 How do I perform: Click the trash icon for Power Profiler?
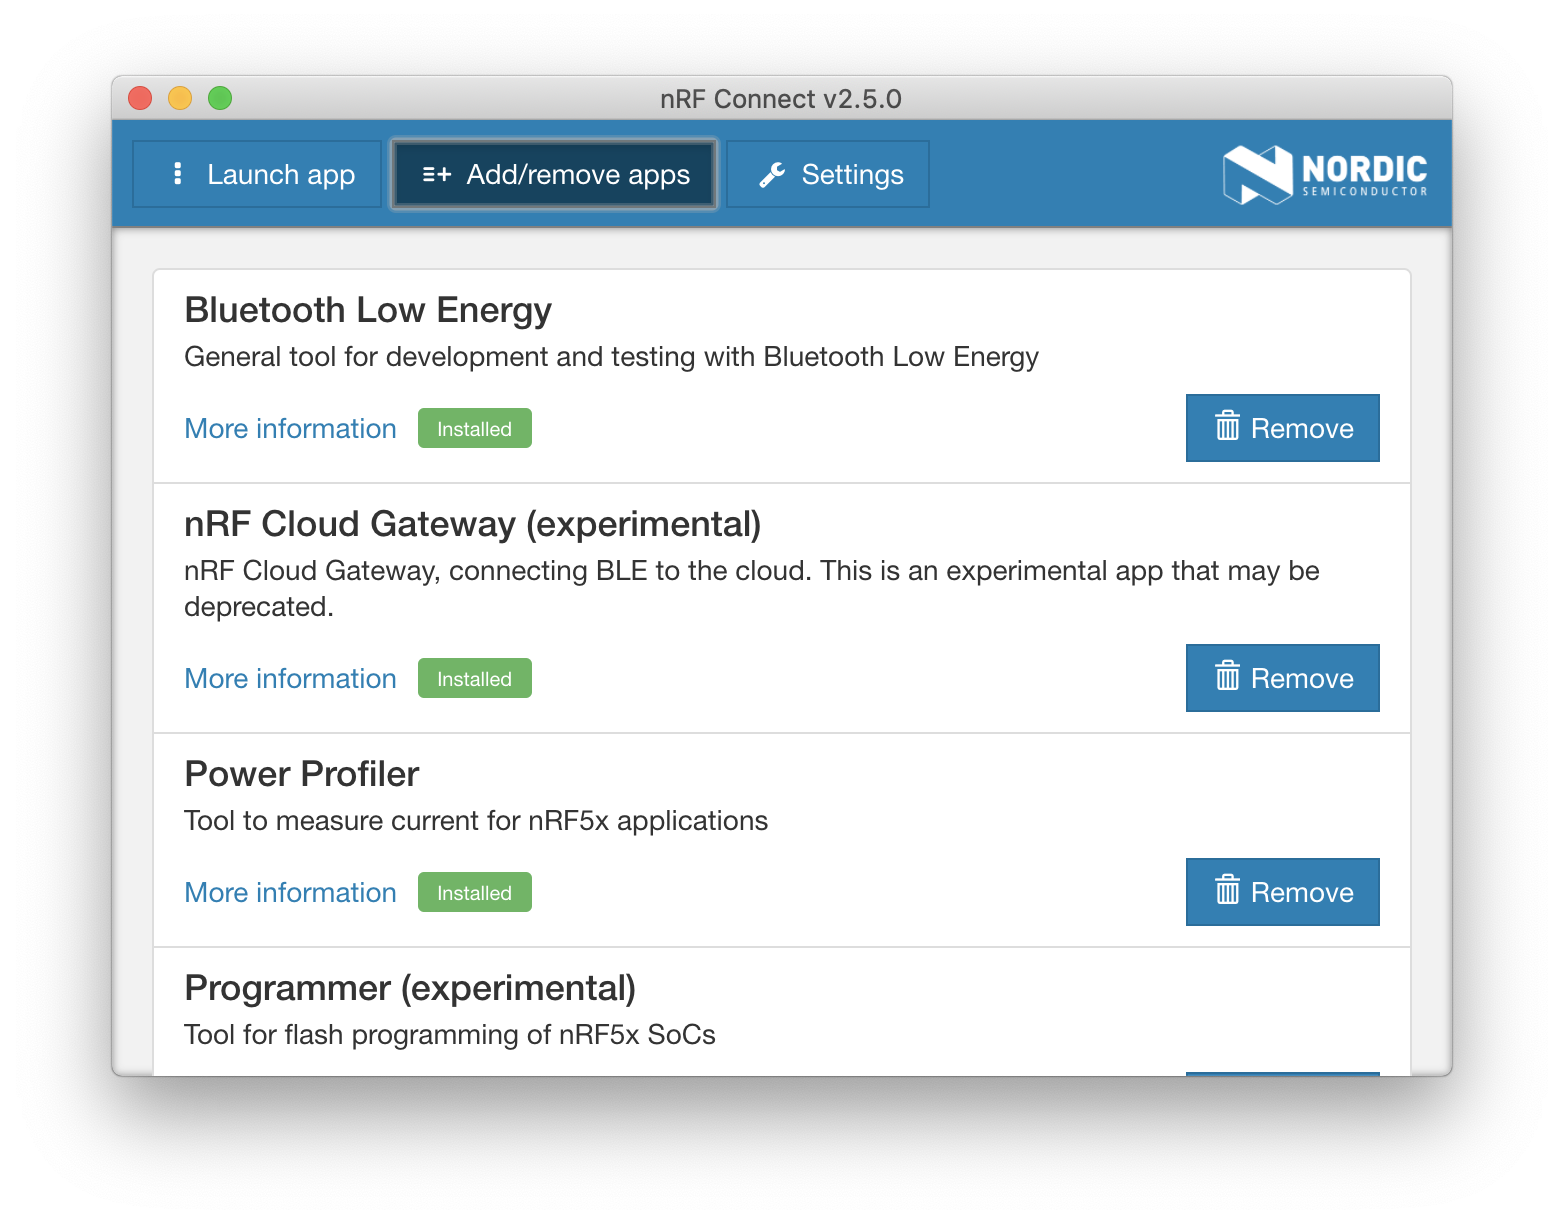click(x=1227, y=891)
